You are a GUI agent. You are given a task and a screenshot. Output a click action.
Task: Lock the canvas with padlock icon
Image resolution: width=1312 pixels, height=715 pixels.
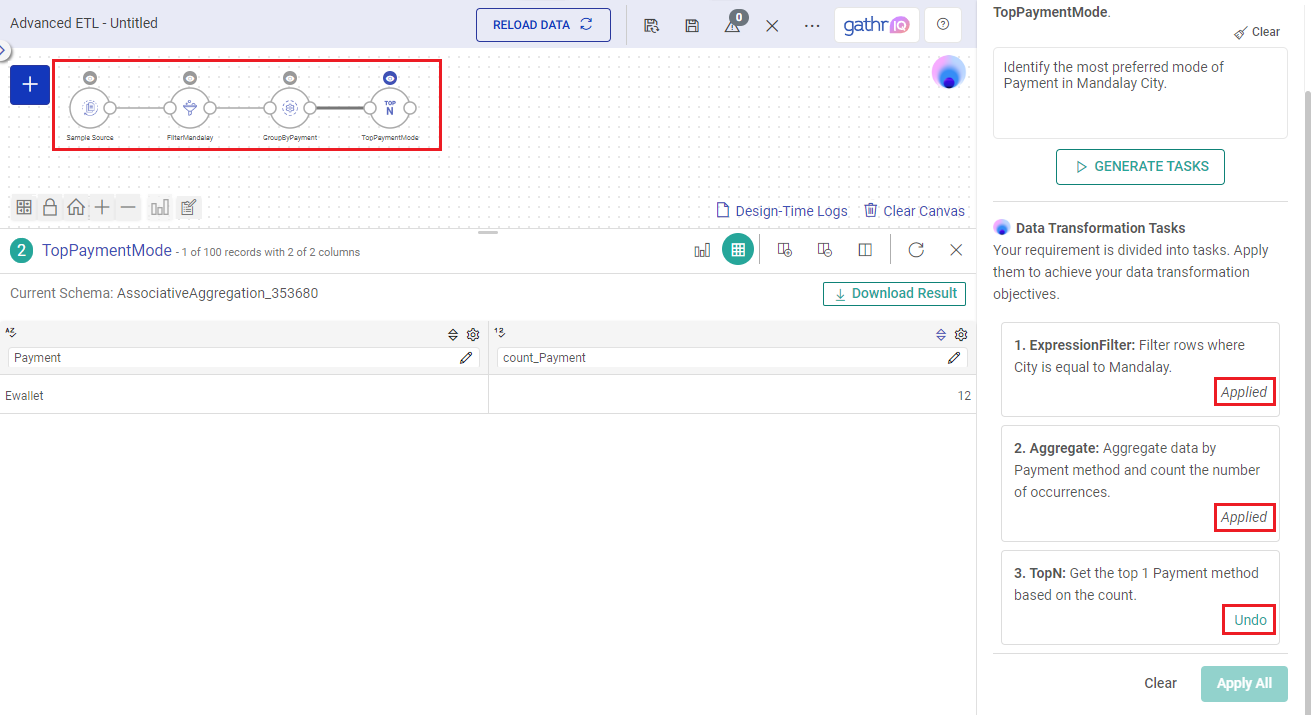(50, 207)
